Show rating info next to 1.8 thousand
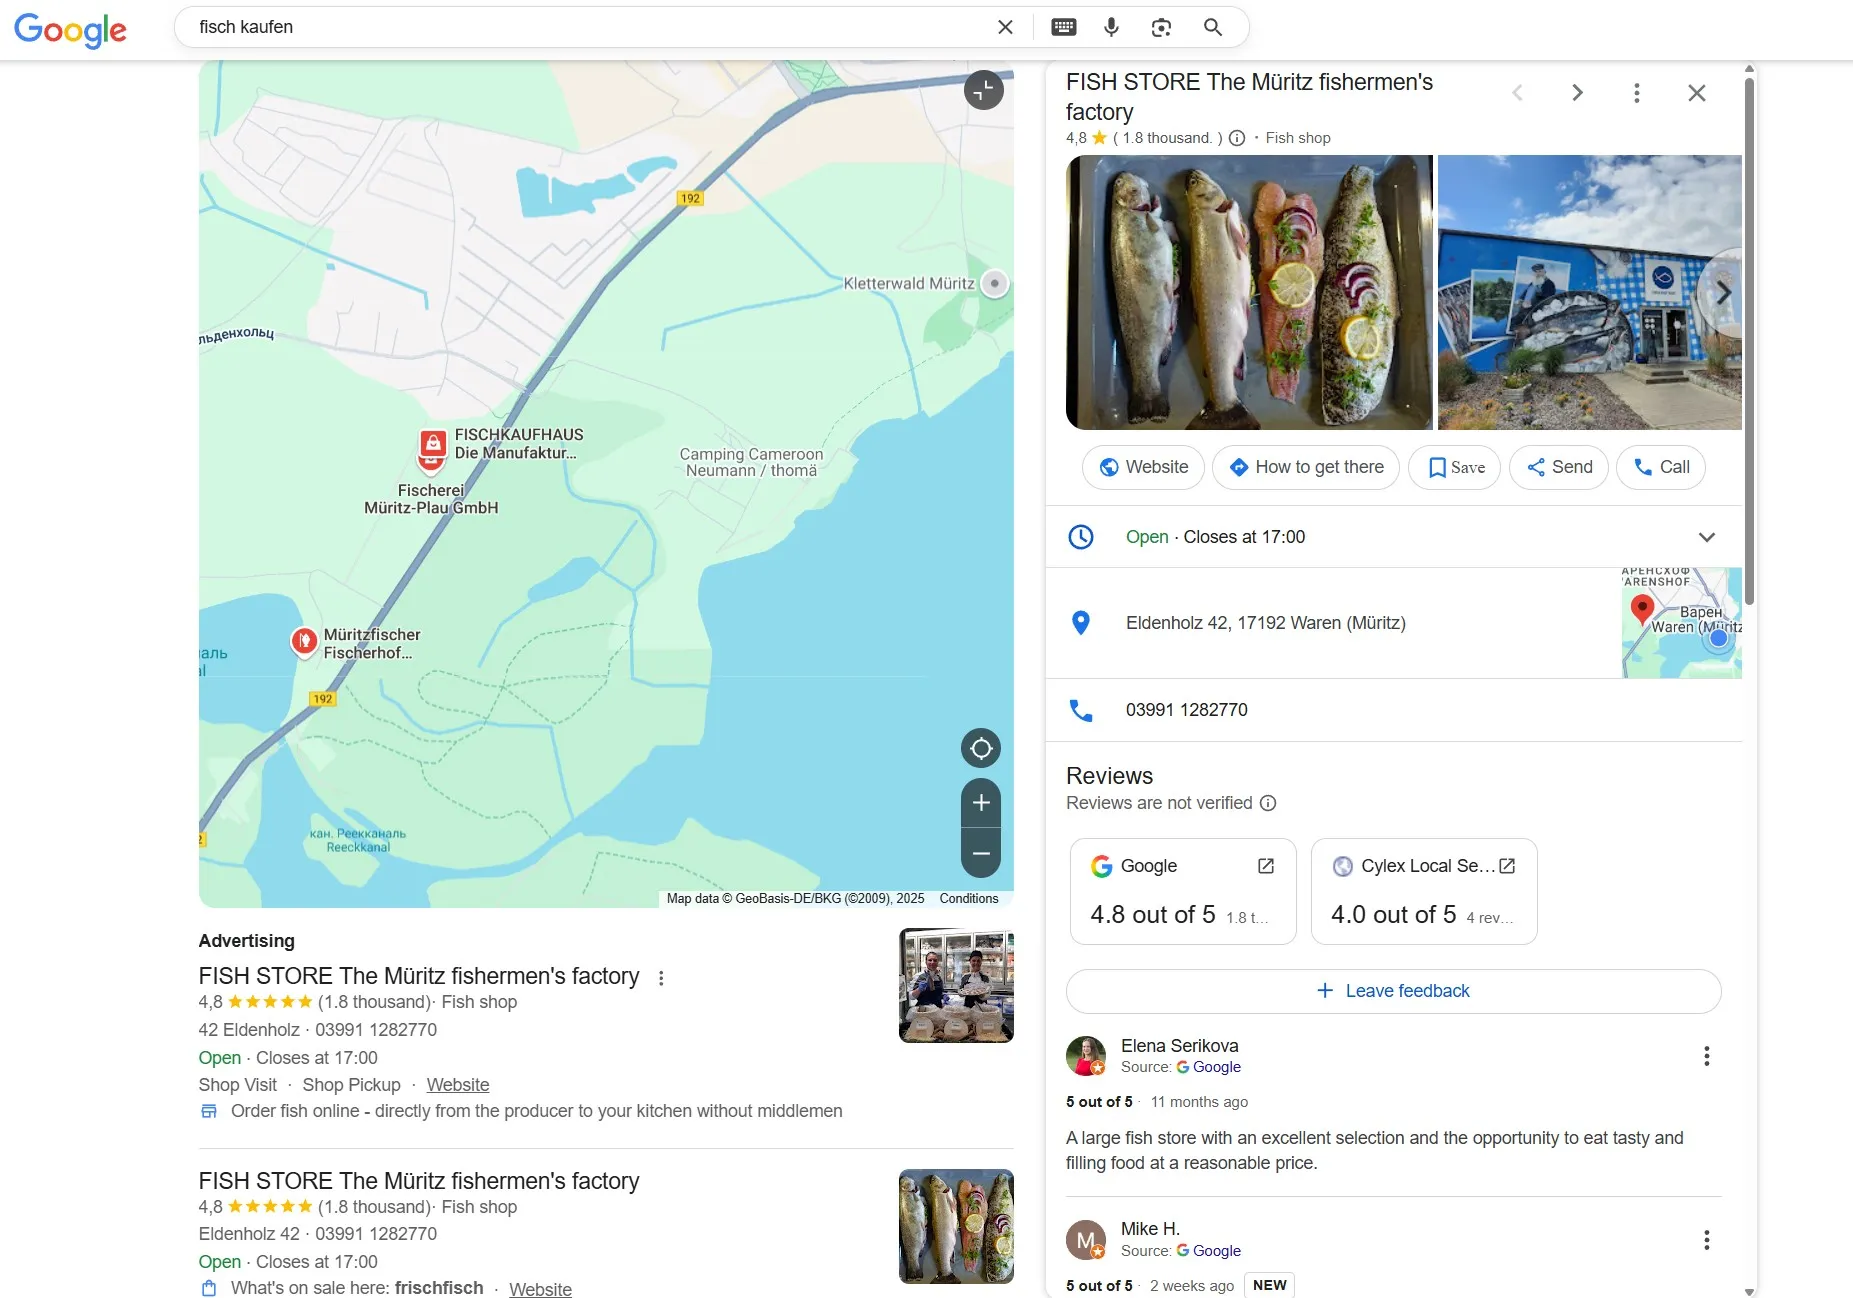1853x1298 pixels. click(1237, 138)
